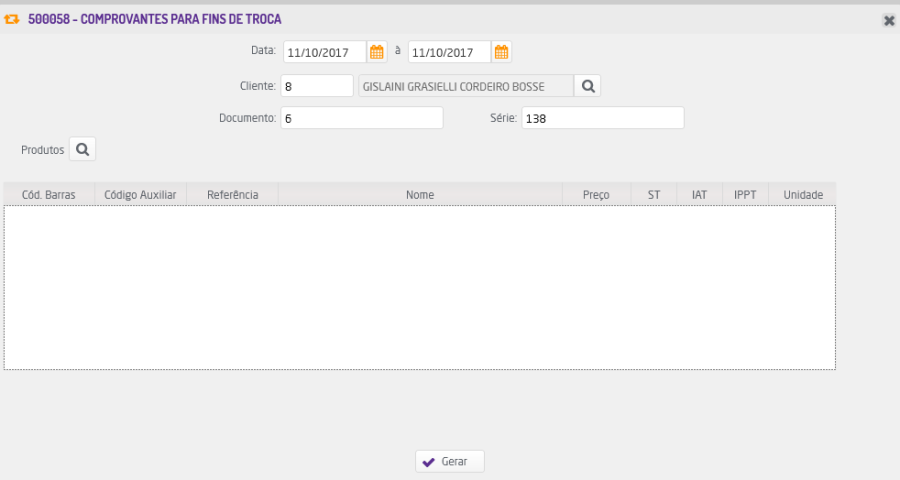Open calendar picker for end date
Screen dimensions: 900x480
501,52
